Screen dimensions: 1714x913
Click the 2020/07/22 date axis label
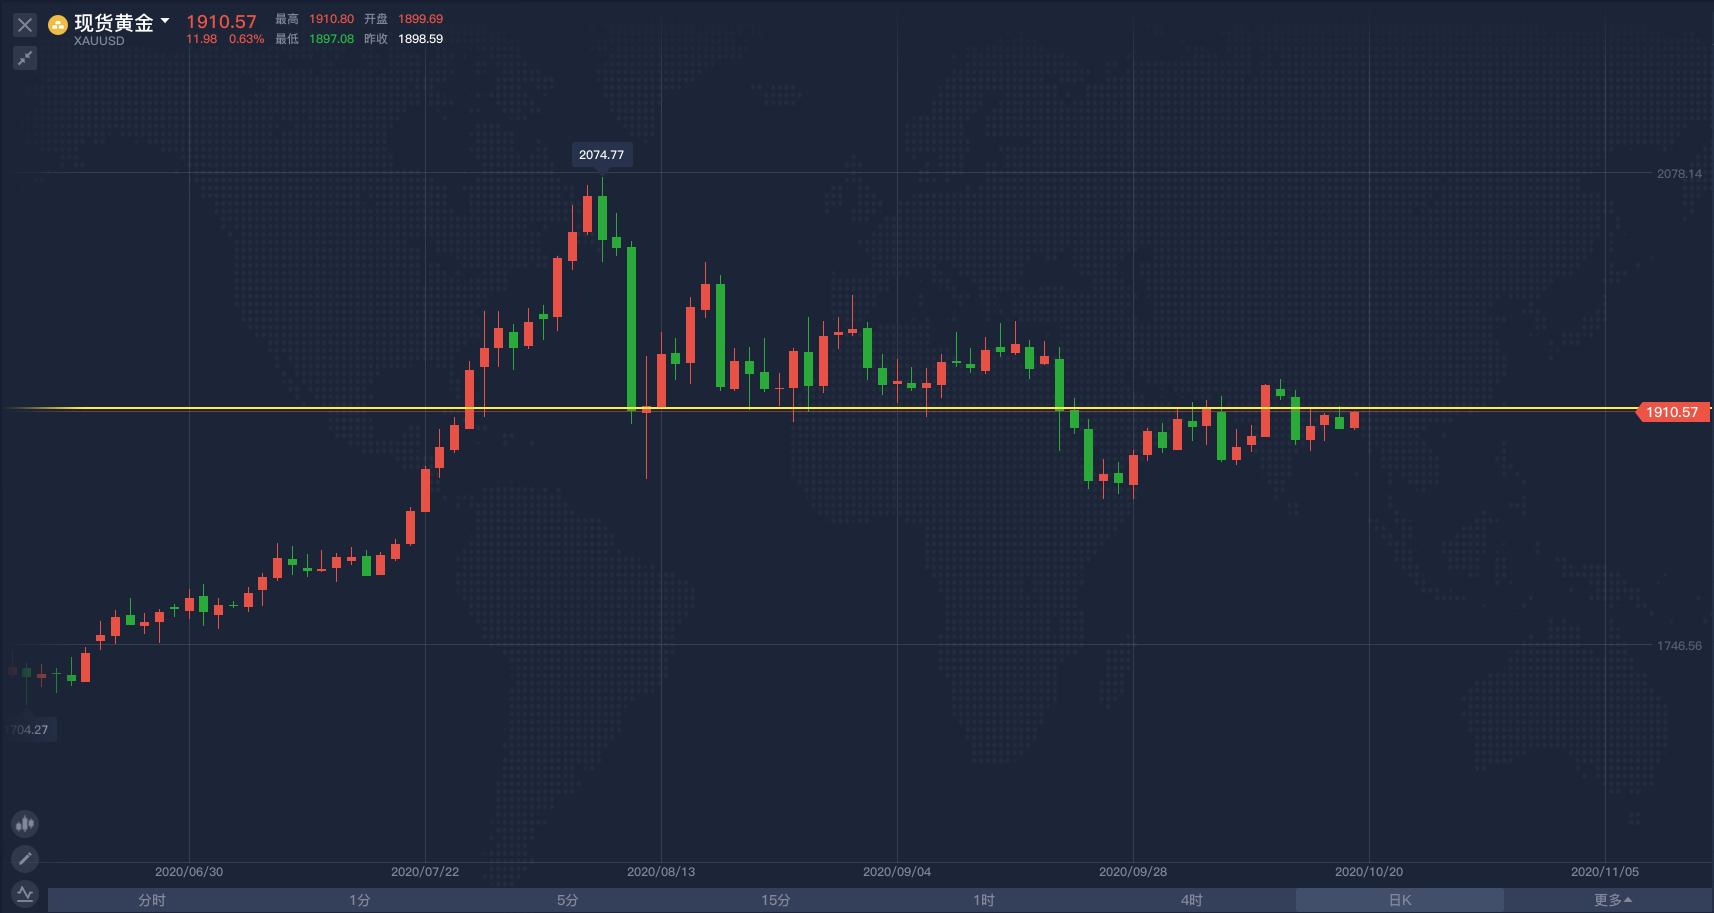point(425,872)
